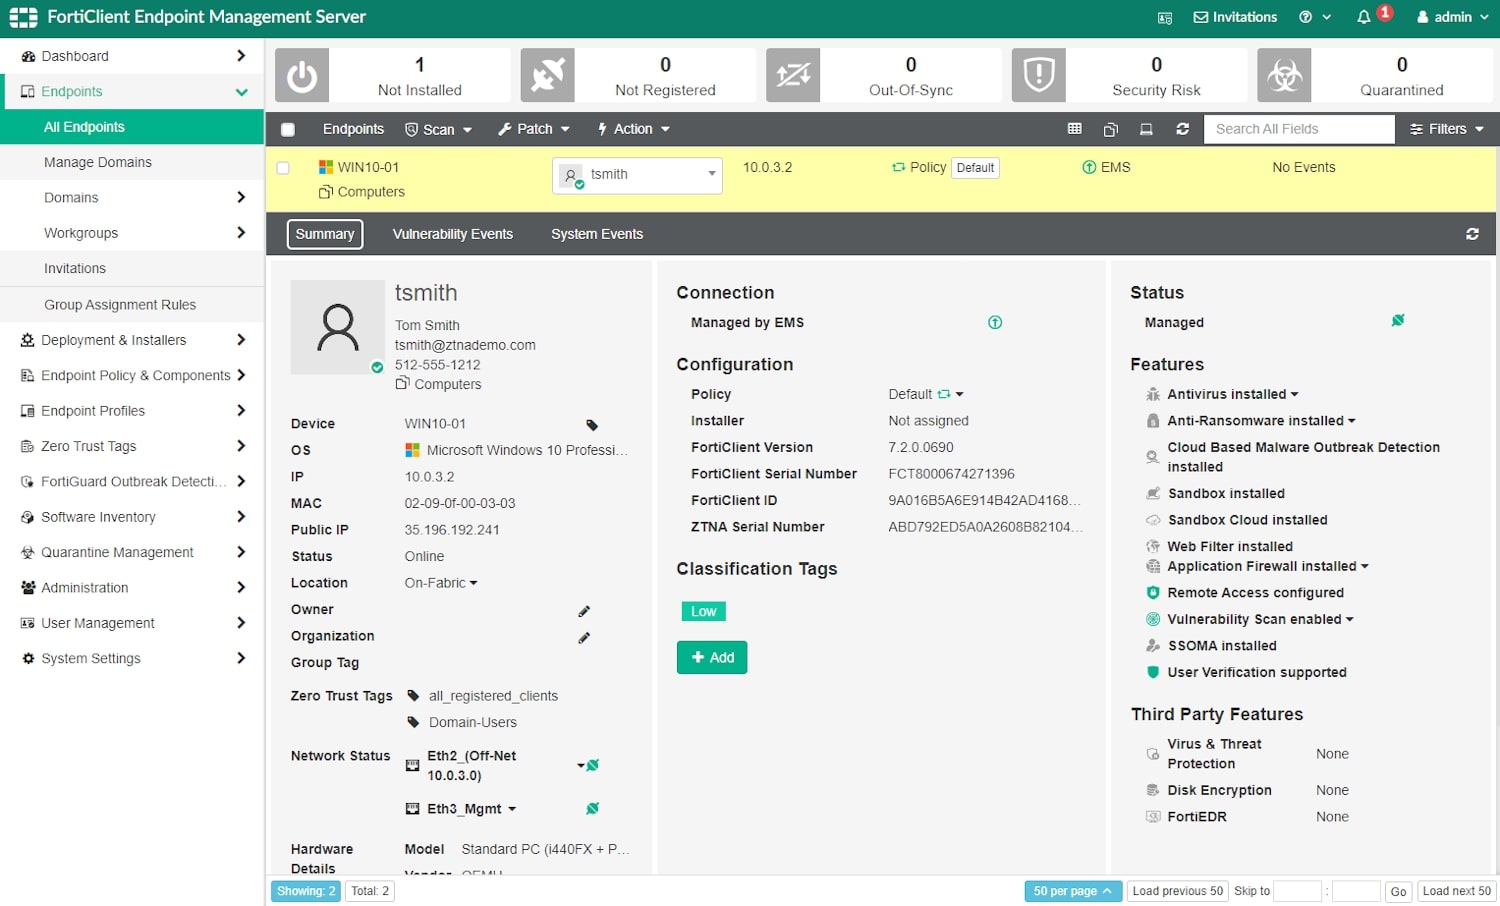This screenshot has height=906, width=1500.
Task: Check the WIN10-01 endpoint row checkbox
Action: (x=283, y=168)
